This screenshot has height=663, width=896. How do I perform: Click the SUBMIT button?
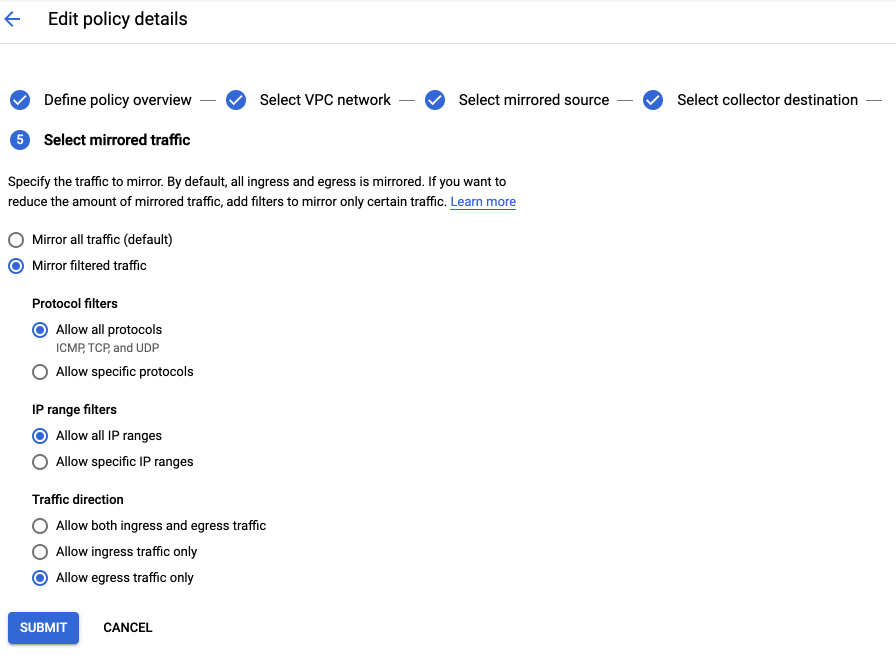click(x=43, y=628)
